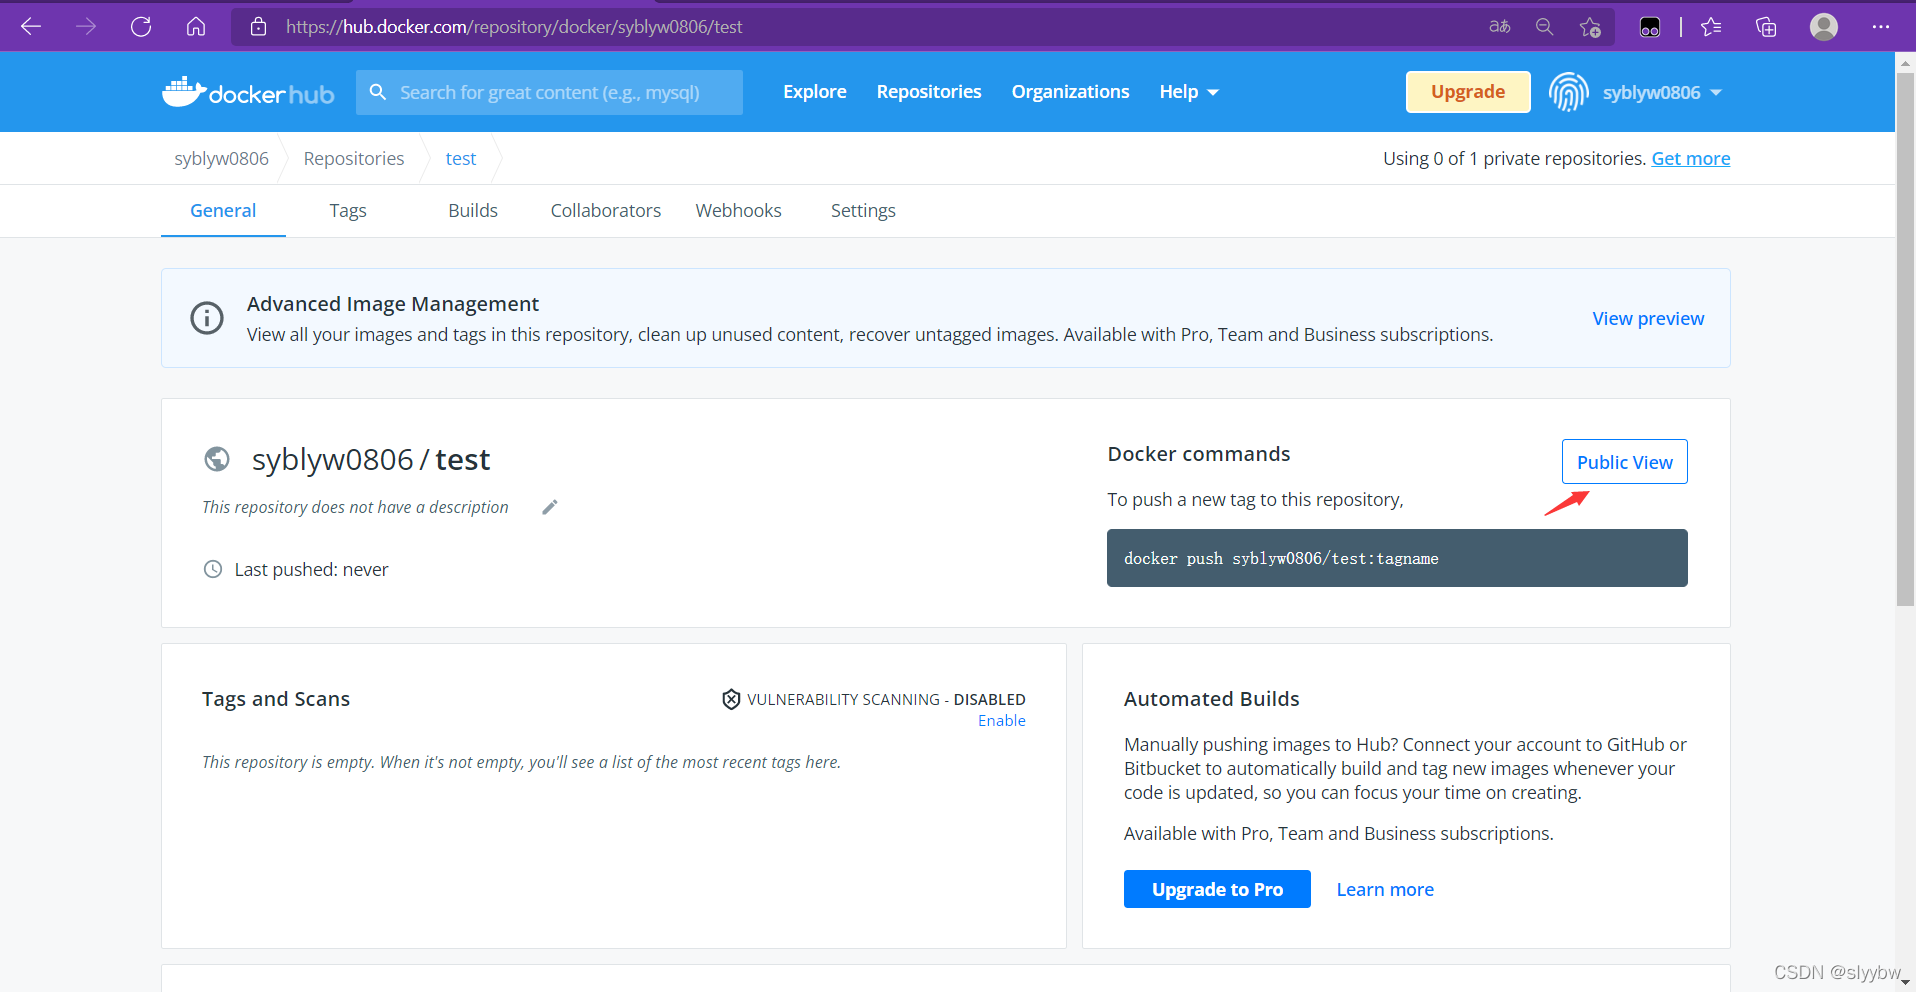Expand the Help dropdown menu
The image size is (1916, 992).
1189,92
